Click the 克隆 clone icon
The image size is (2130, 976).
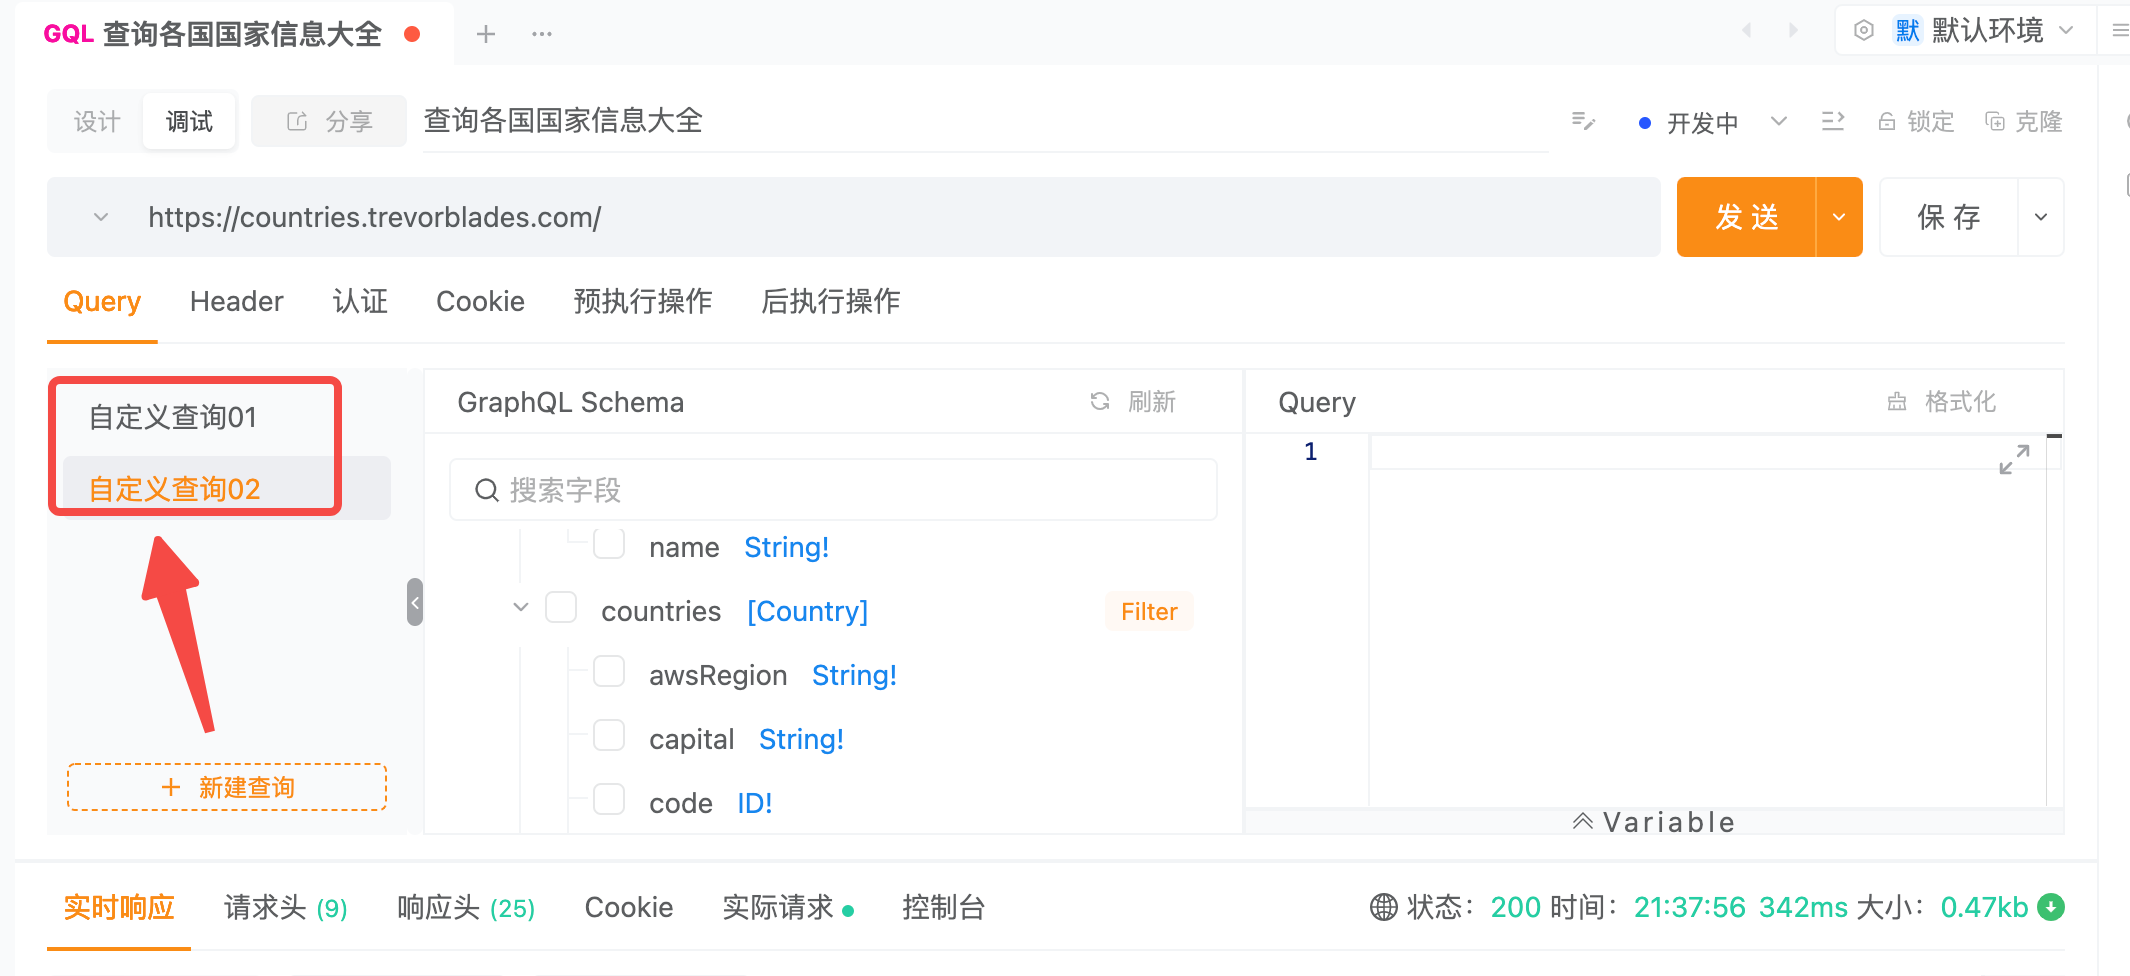coord(1996,120)
